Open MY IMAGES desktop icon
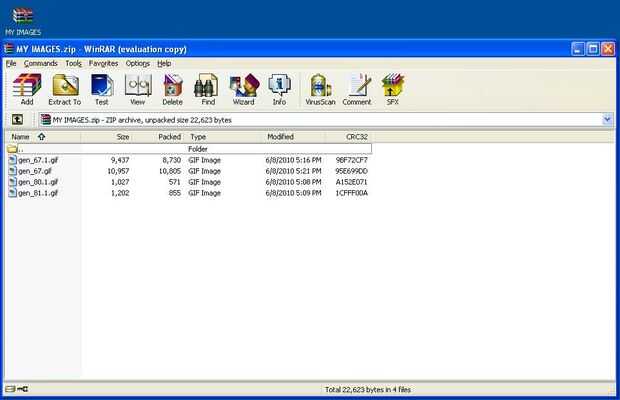The height and width of the screenshot is (400, 620). click(x=23, y=21)
